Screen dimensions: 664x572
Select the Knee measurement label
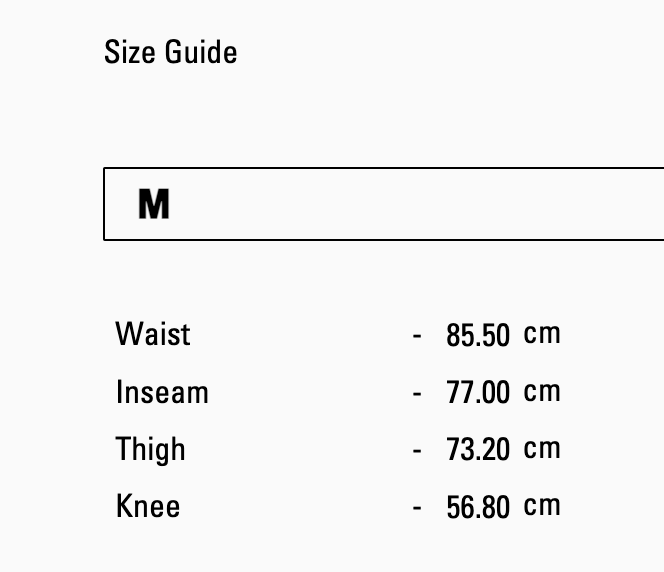point(148,506)
